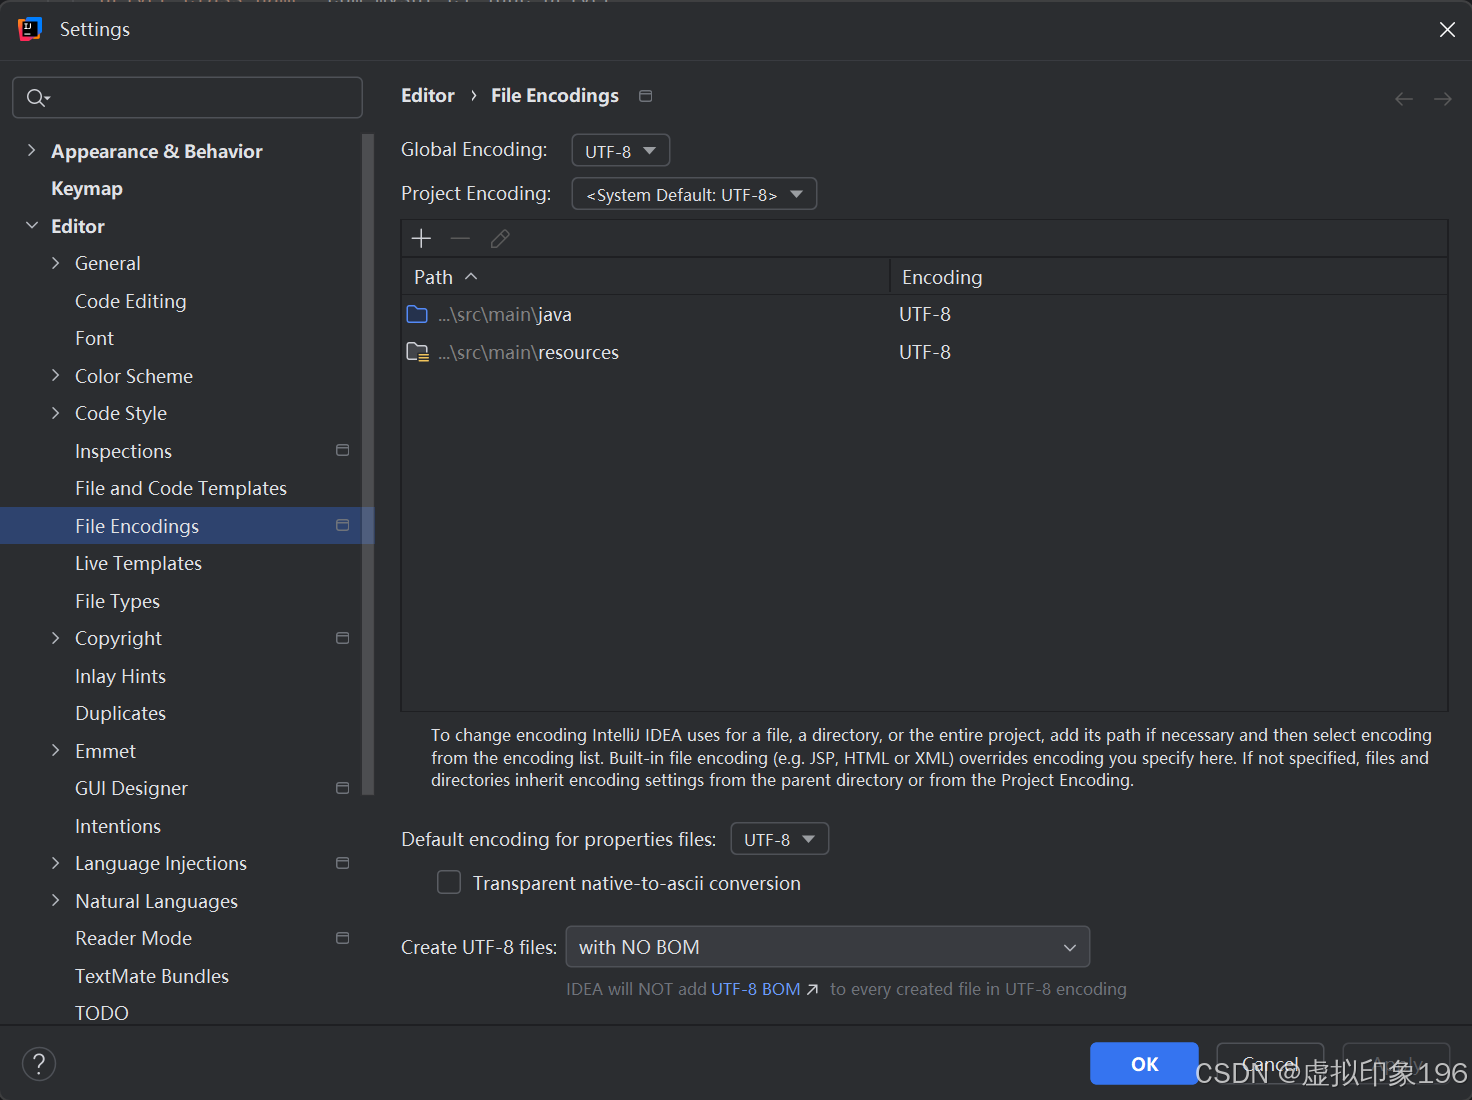
Task: Add a new path encoding entry
Action: click(x=421, y=238)
